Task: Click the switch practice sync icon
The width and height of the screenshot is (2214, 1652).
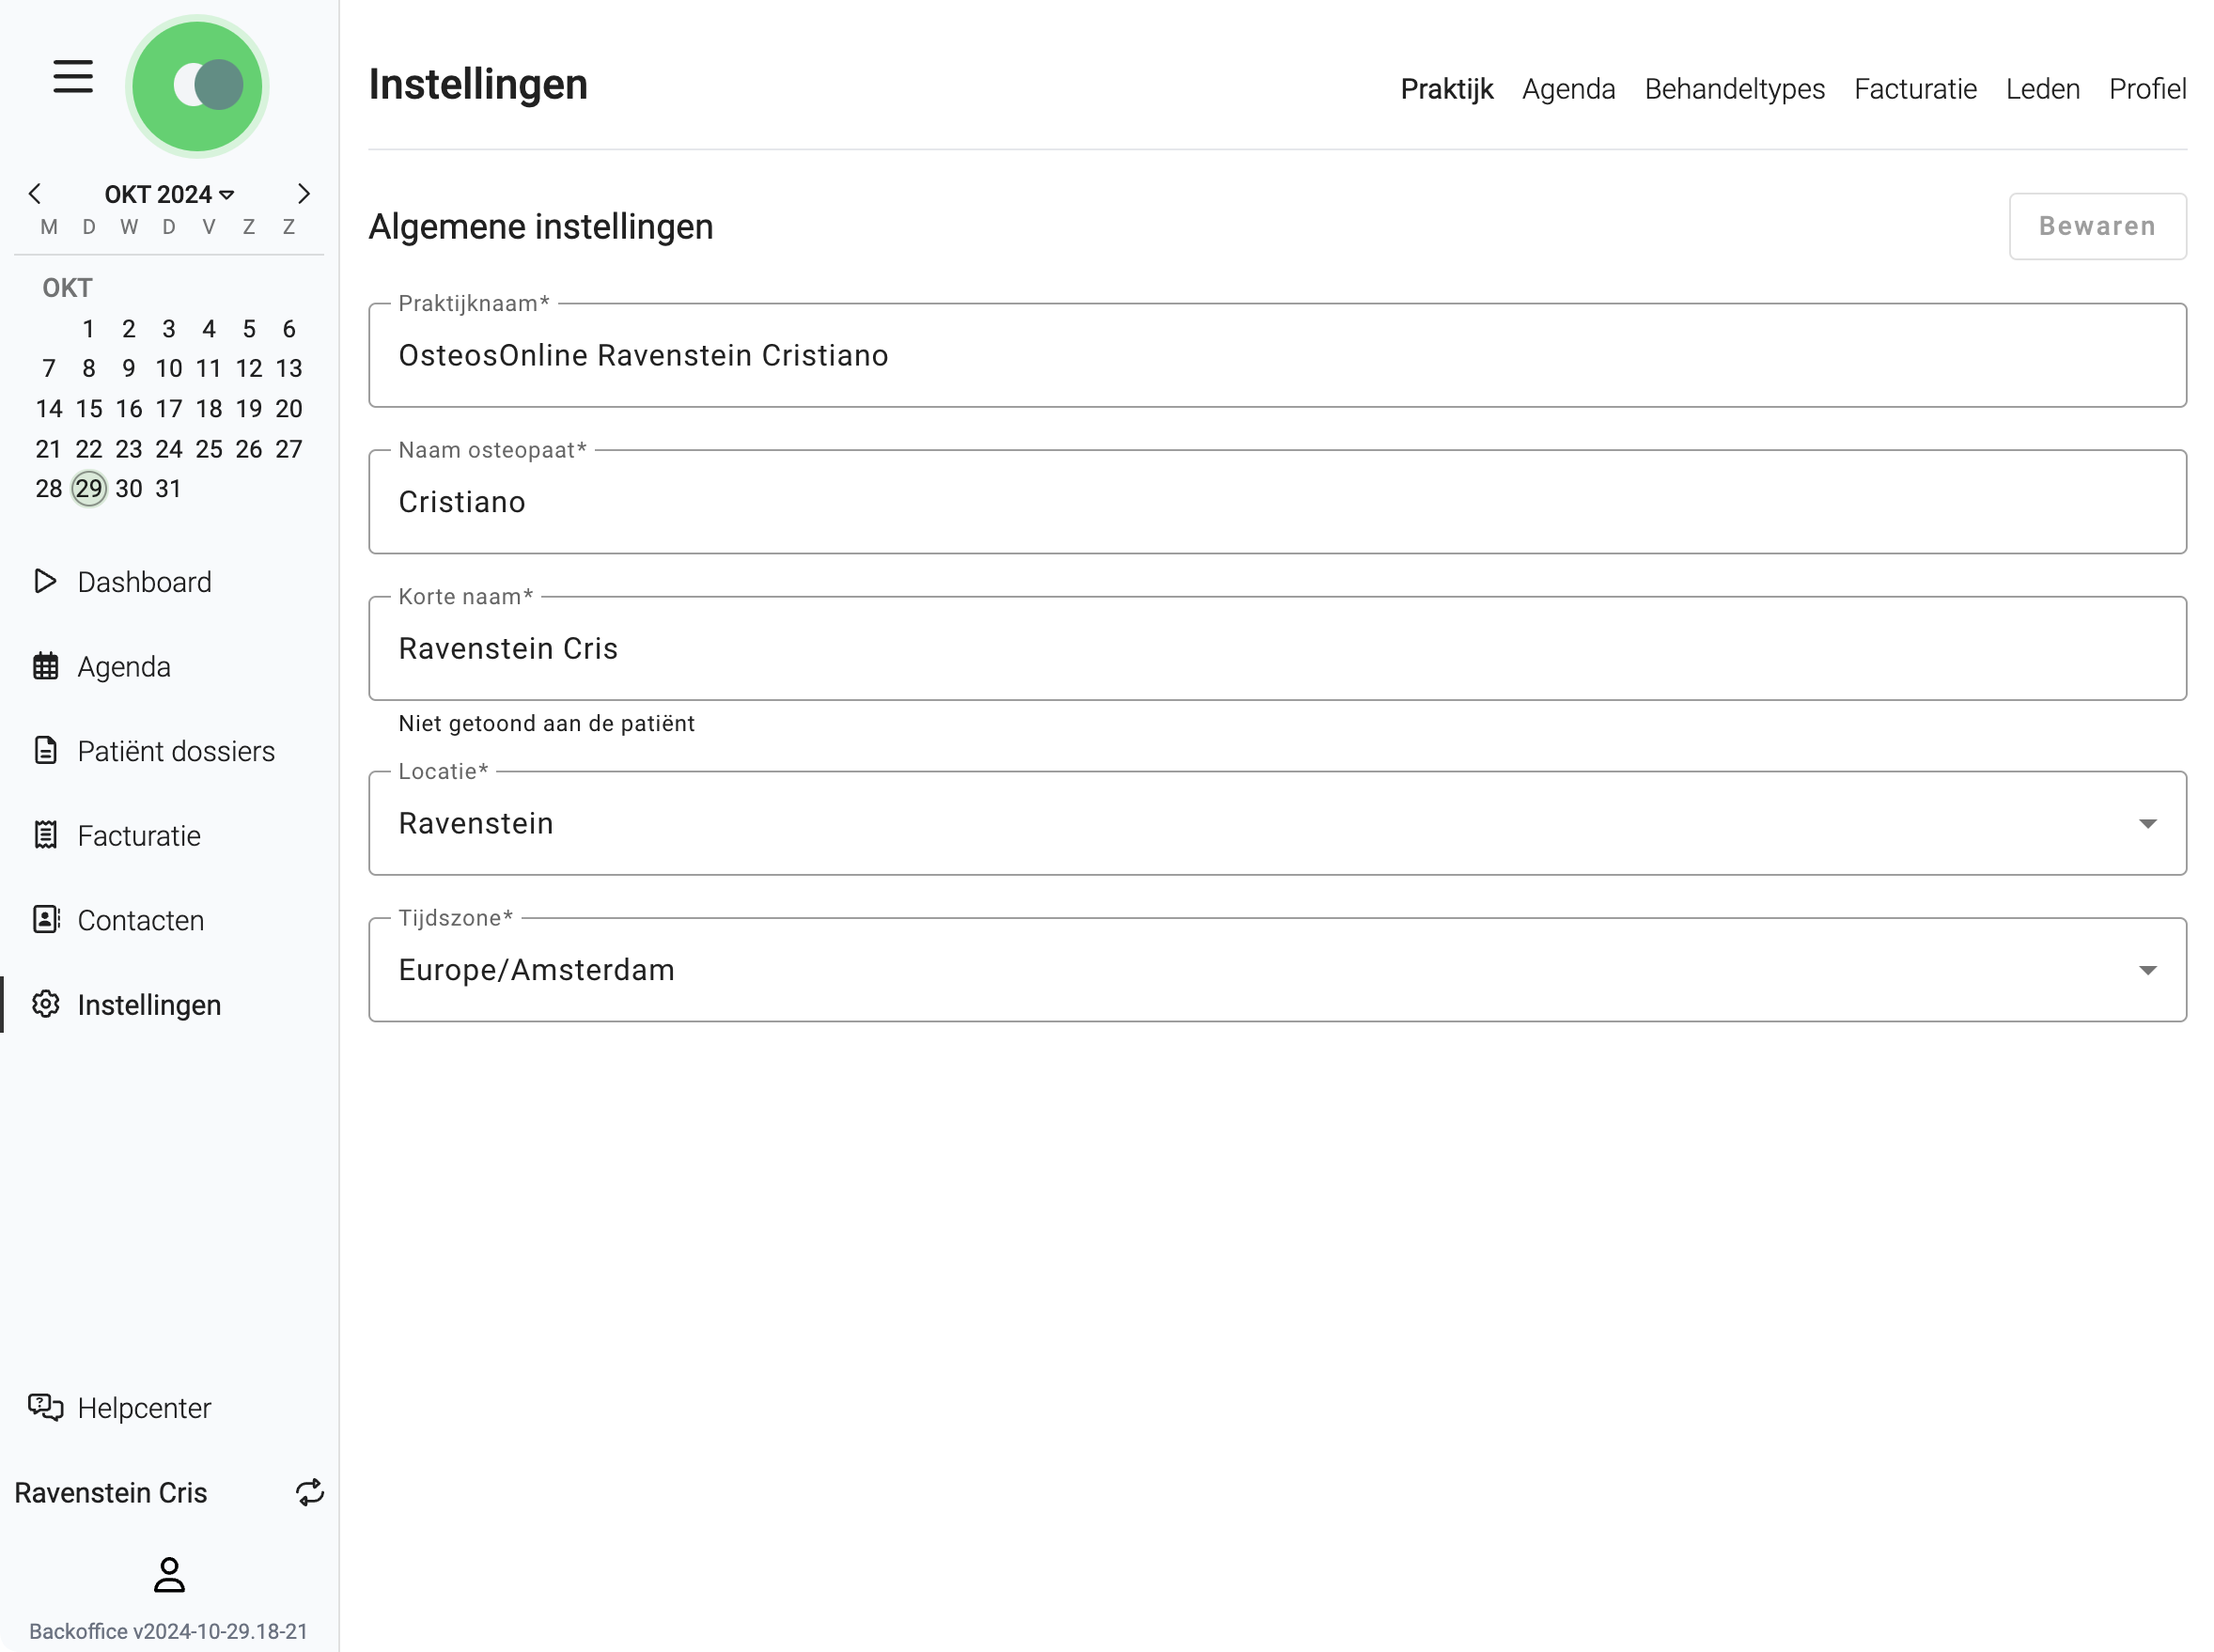Action: point(309,1492)
